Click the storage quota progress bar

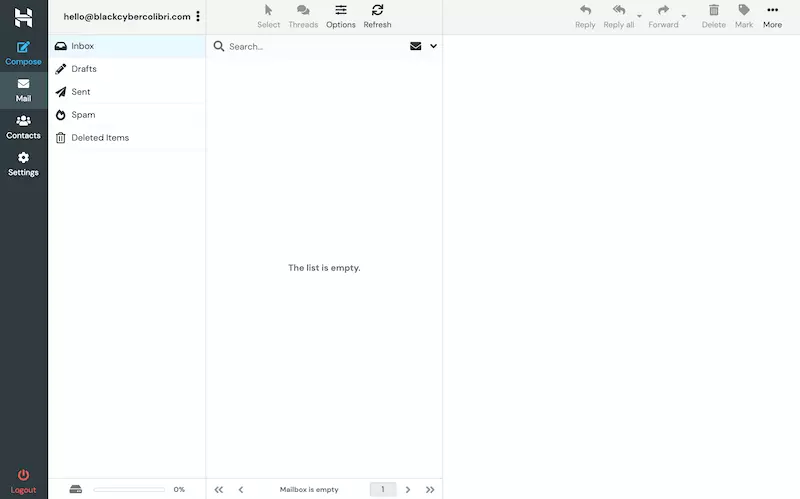tap(129, 489)
